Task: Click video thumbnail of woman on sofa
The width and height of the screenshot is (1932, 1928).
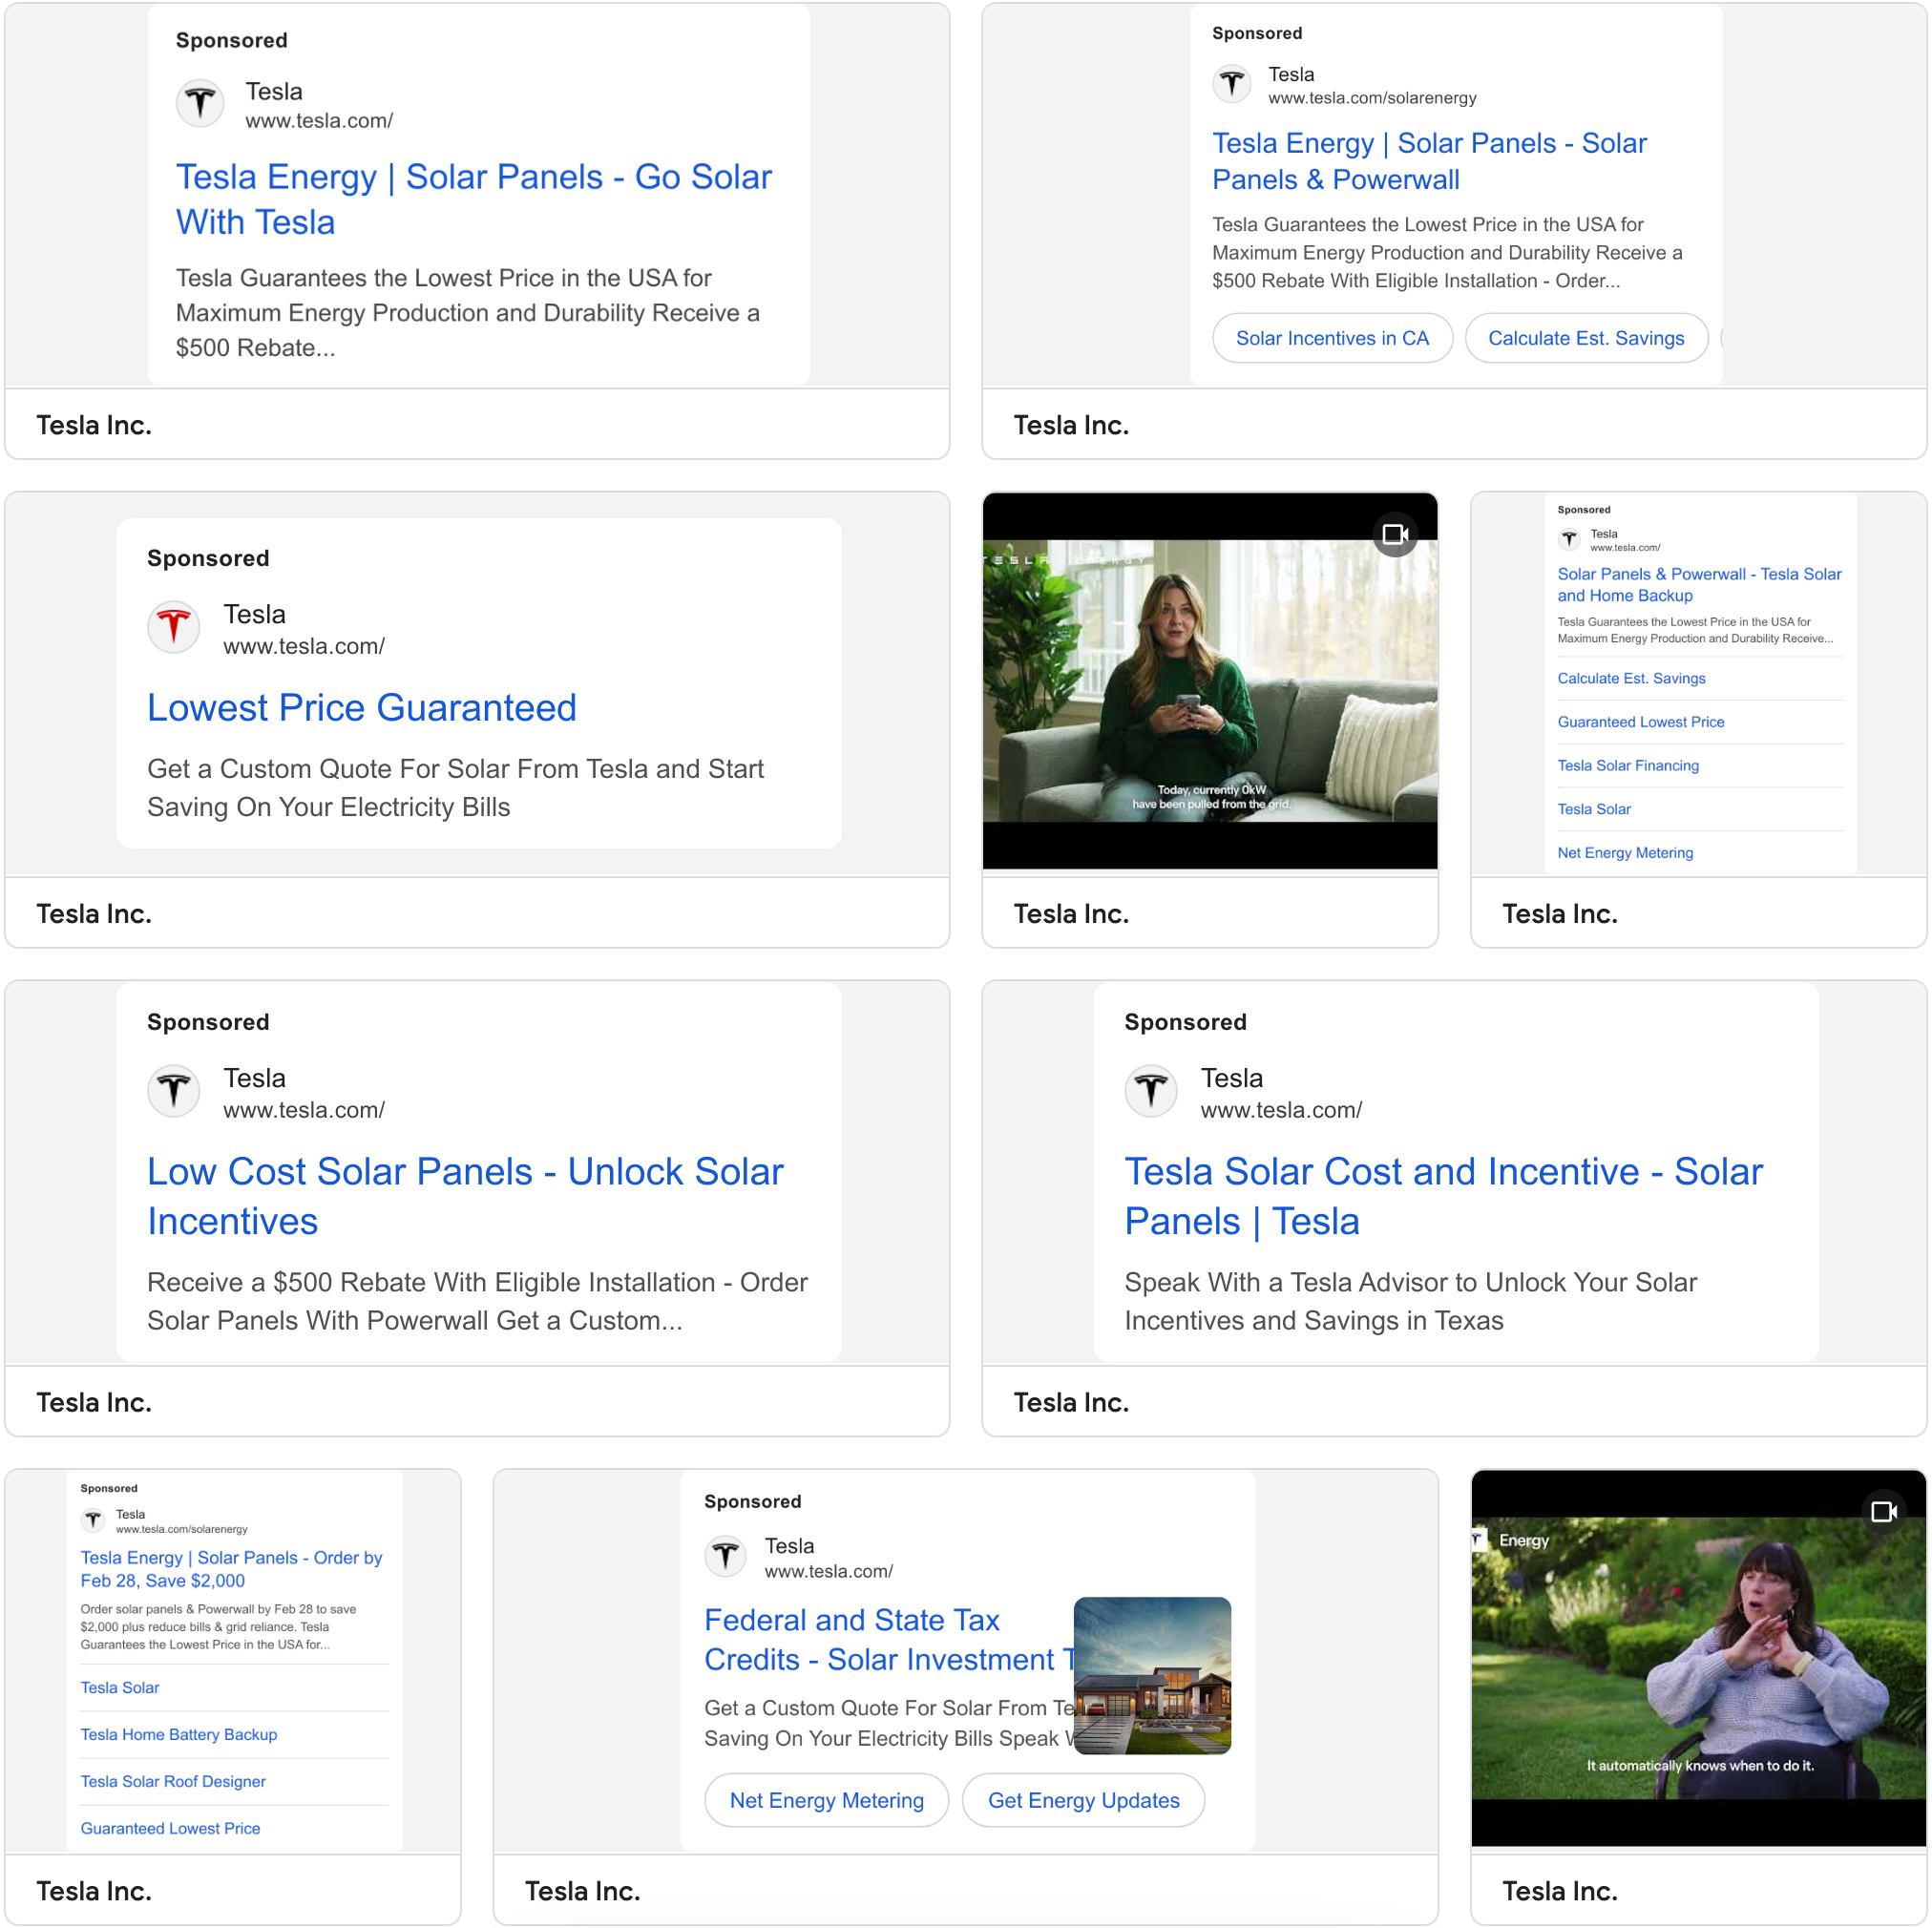Action: [1210, 681]
